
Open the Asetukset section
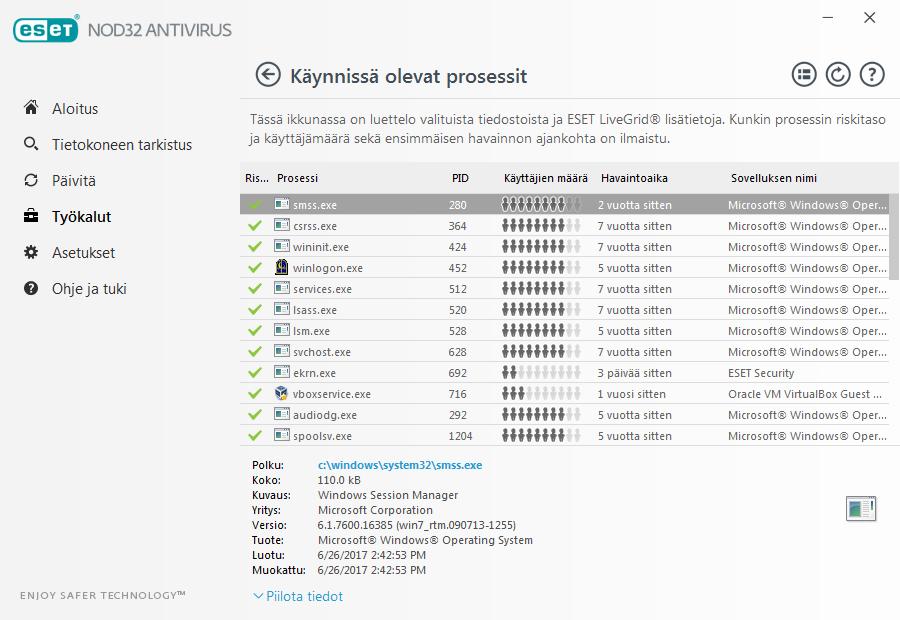[84, 253]
